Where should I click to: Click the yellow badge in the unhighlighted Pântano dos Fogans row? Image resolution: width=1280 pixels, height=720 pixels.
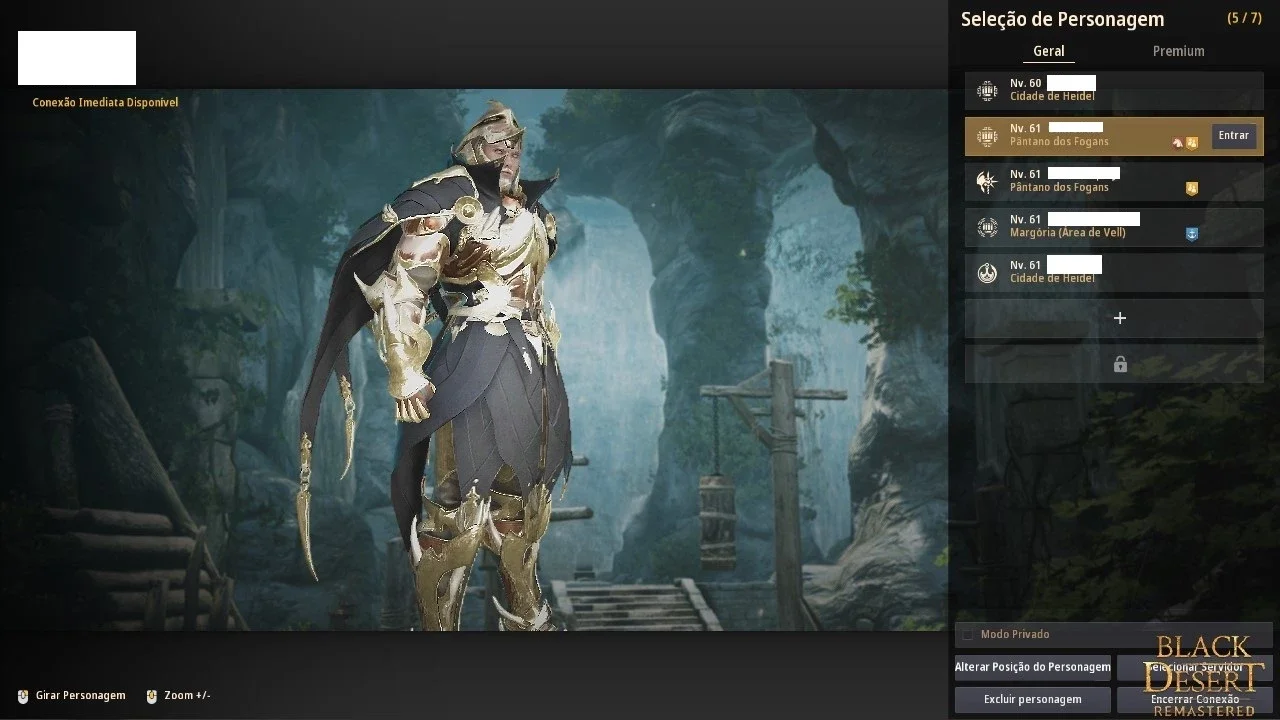(x=1192, y=188)
